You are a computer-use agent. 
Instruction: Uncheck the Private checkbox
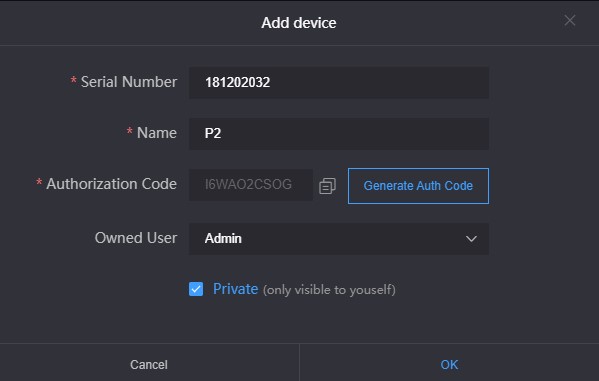point(196,289)
